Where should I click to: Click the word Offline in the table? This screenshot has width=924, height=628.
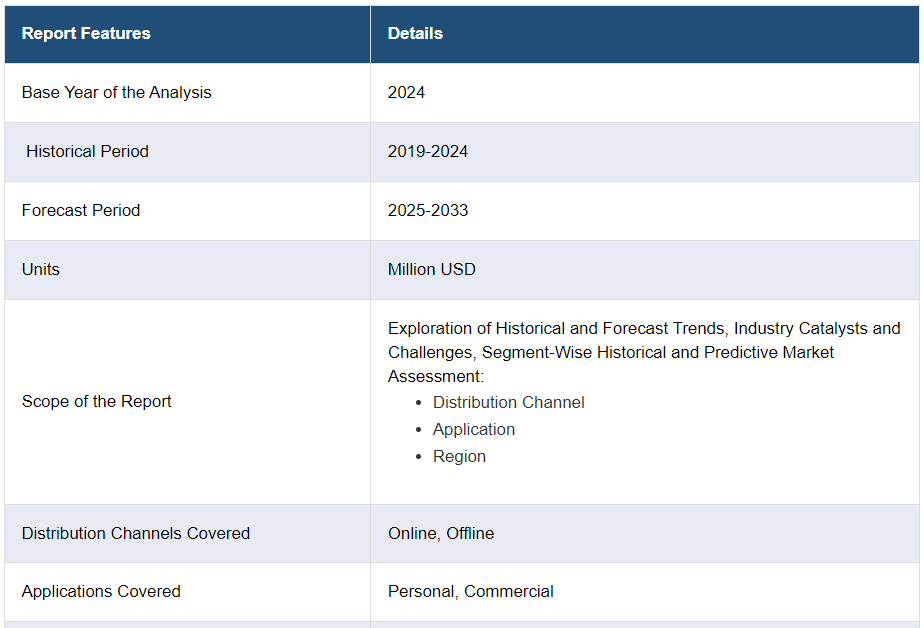point(470,533)
